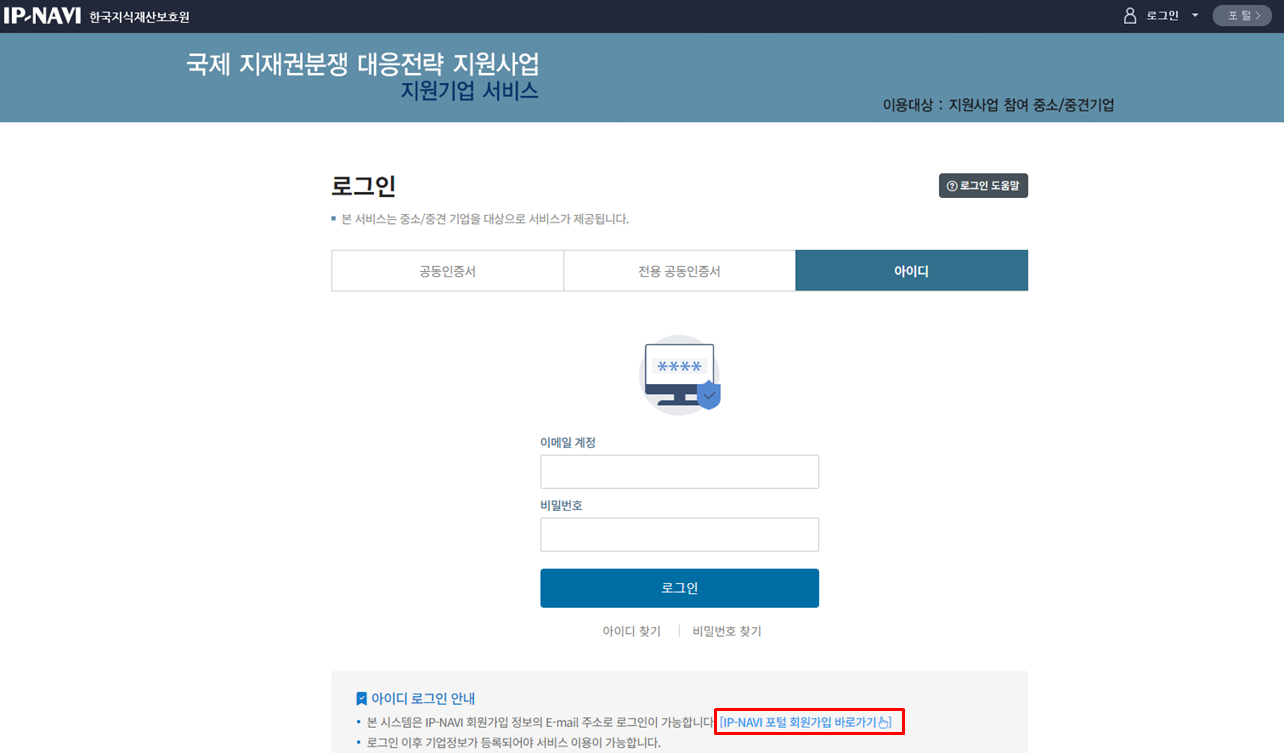
Task: Click the monitor password illustration
Action: [680, 375]
